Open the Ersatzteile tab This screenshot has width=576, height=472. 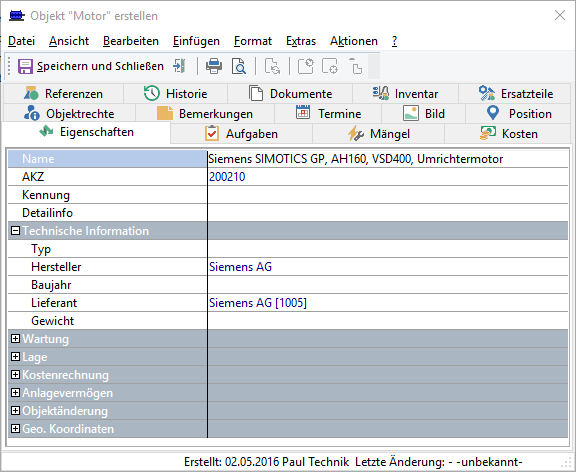click(515, 94)
